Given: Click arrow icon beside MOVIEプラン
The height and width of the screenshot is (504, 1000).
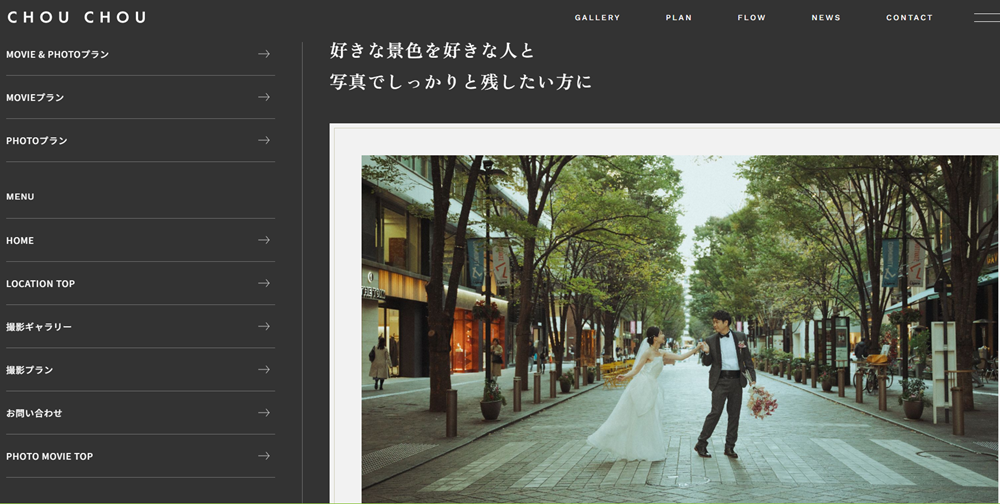Looking at the screenshot, I should [x=264, y=97].
